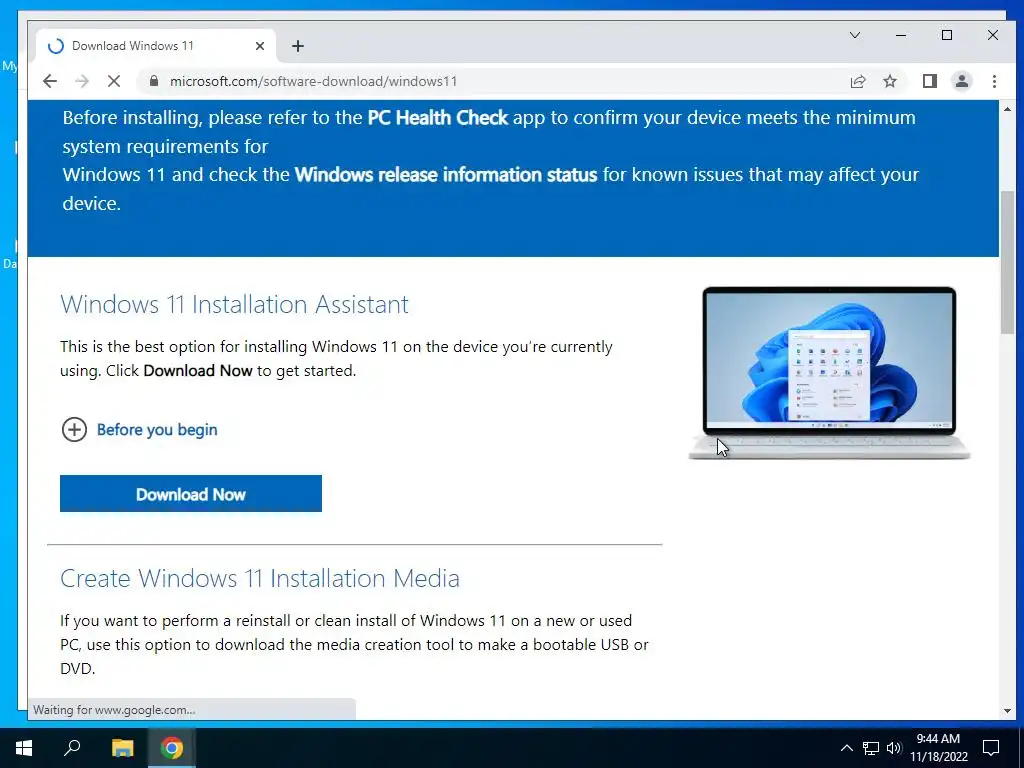Stop loading the page

(x=114, y=81)
